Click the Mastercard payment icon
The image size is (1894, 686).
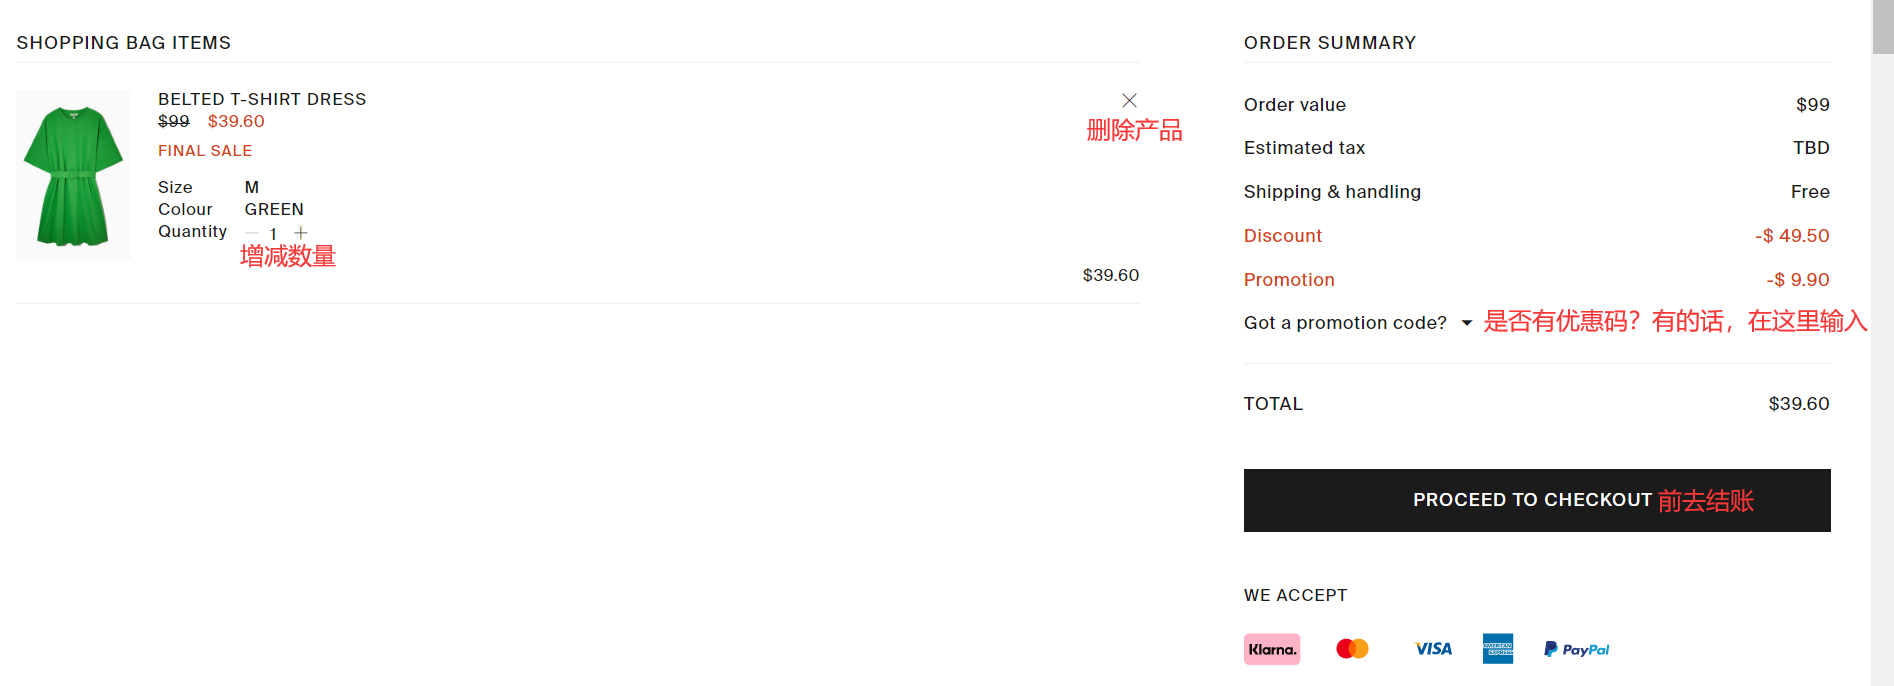[1352, 649]
